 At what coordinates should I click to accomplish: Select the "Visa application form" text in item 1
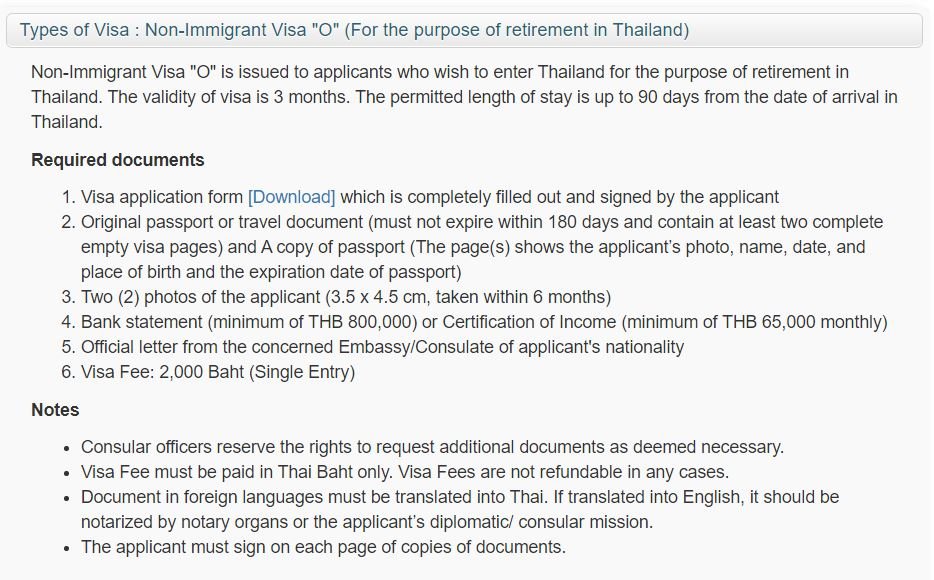[161, 197]
